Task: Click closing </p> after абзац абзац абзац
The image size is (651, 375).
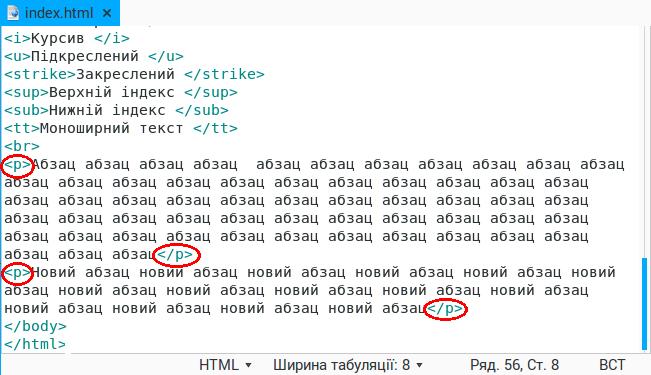Action: [x=176, y=254]
